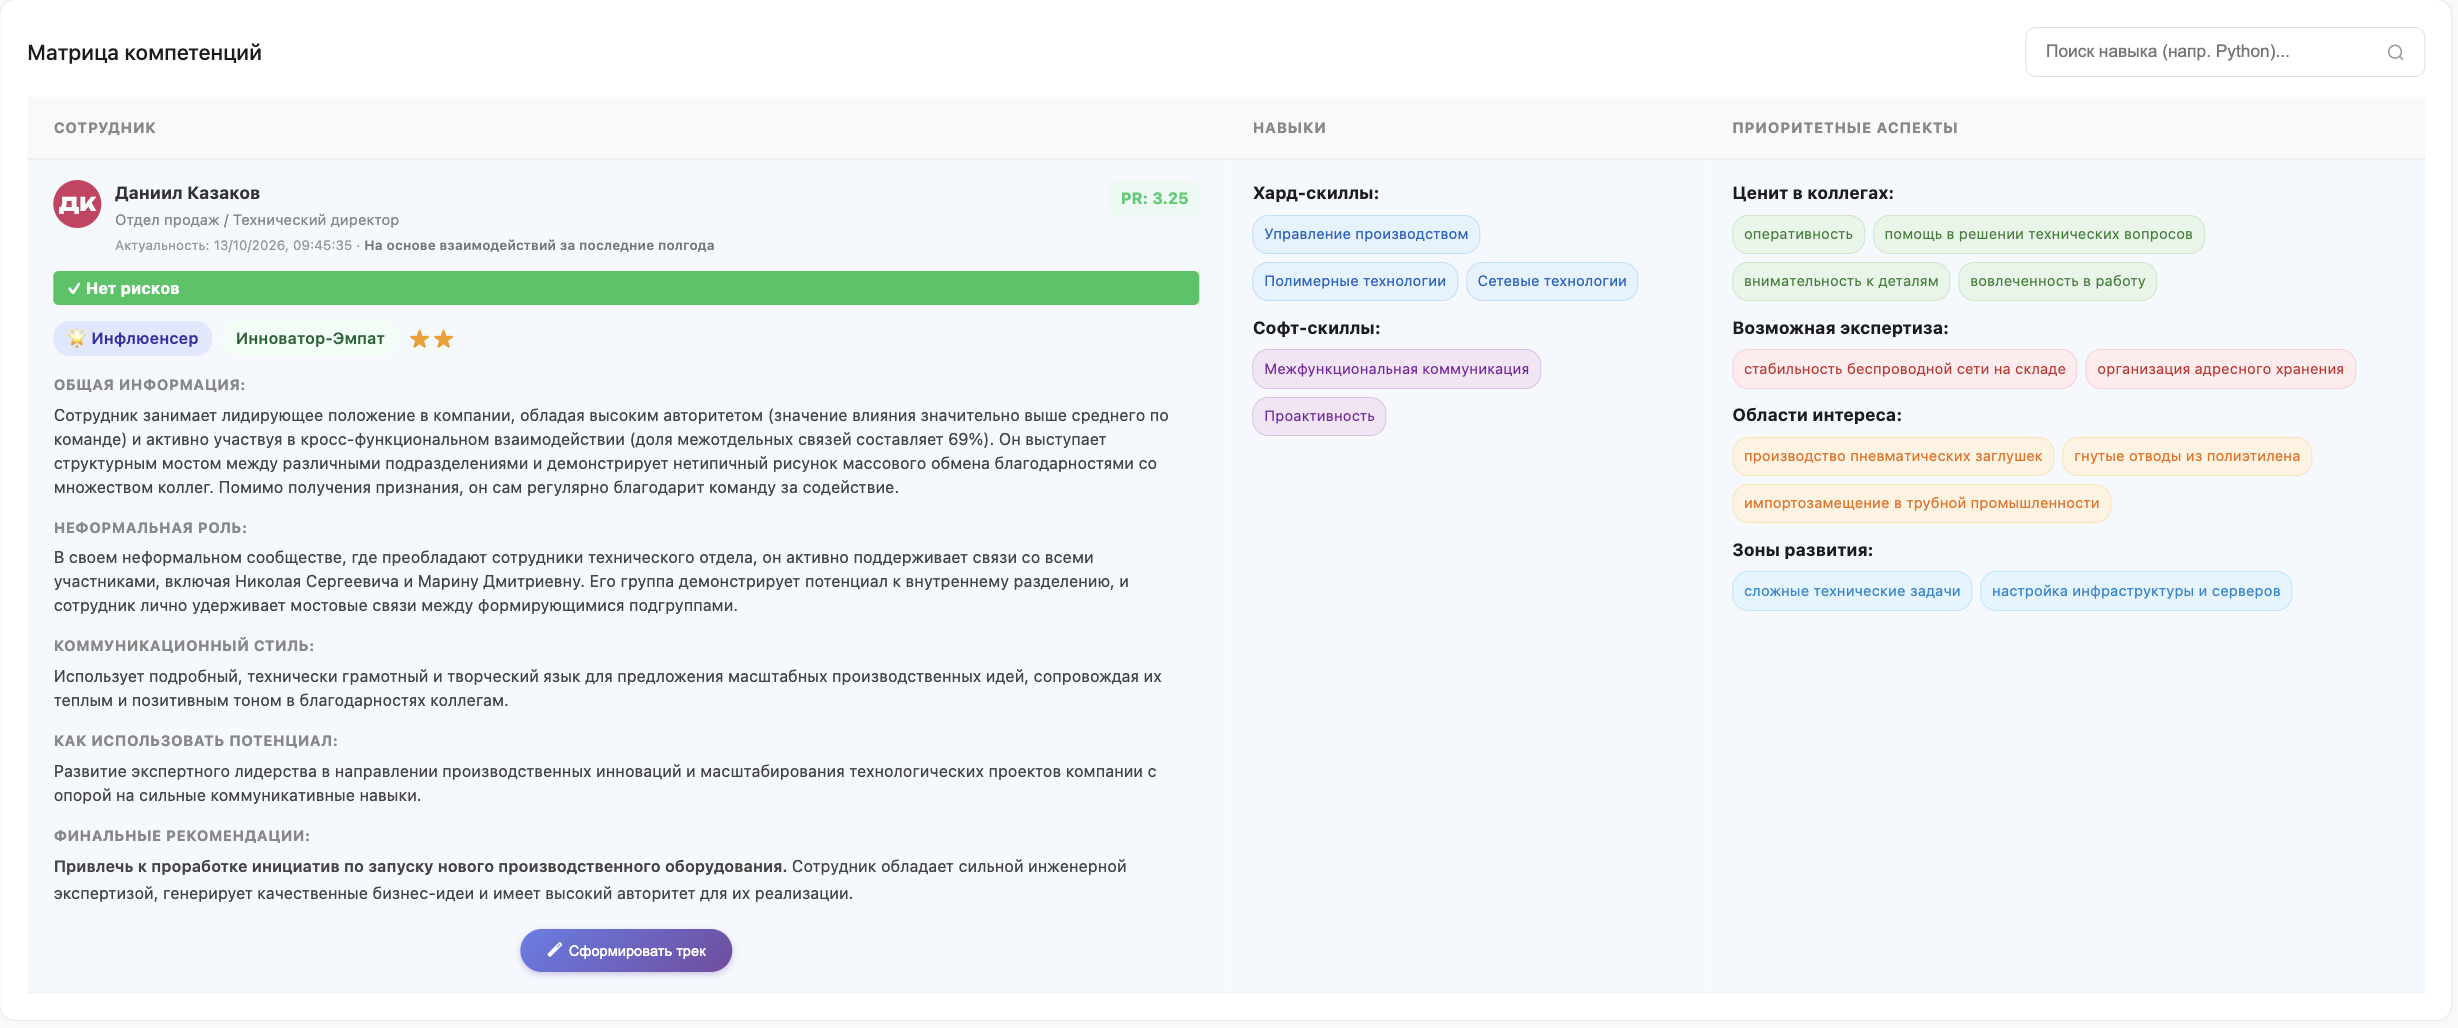Image resolution: width=2458 pixels, height=1028 pixels.
Task: Select the Инфлюенсер badge
Action: [x=133, y=338]
